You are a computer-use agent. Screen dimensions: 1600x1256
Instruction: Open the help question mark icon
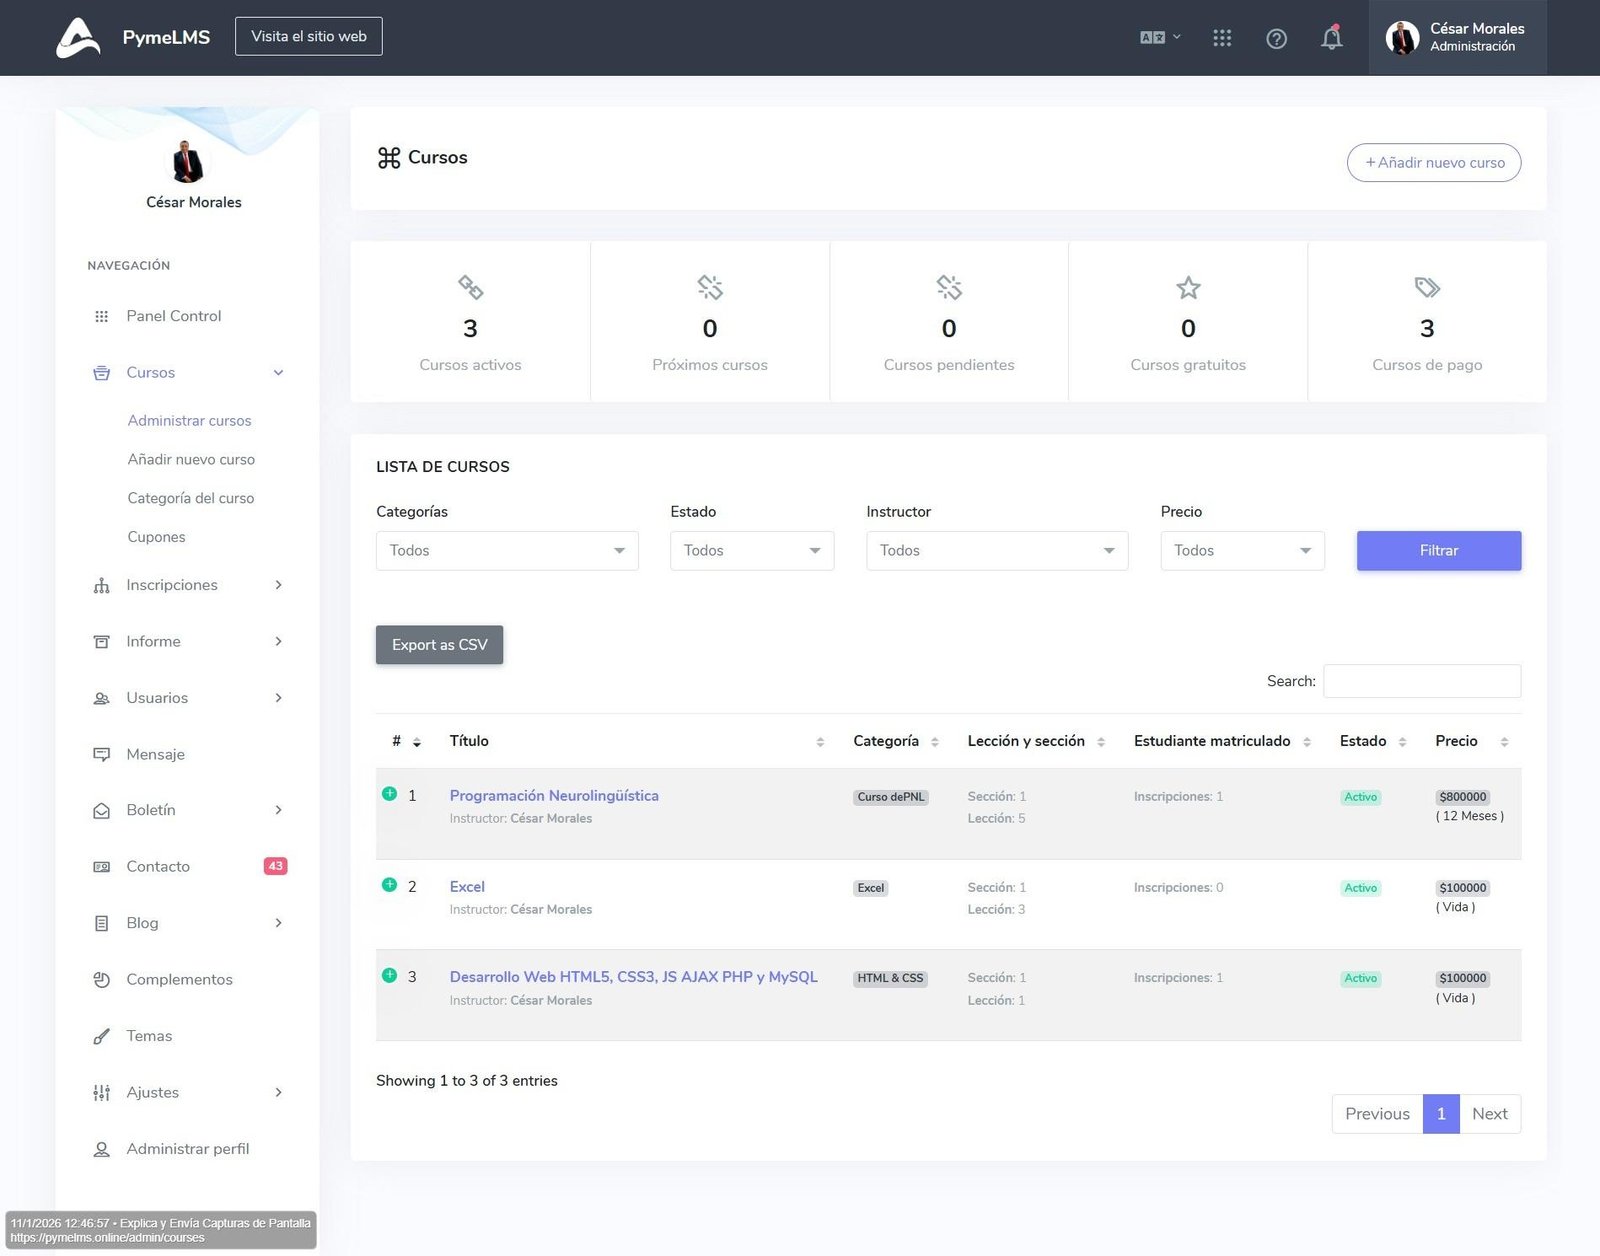tap(1276, 38)
